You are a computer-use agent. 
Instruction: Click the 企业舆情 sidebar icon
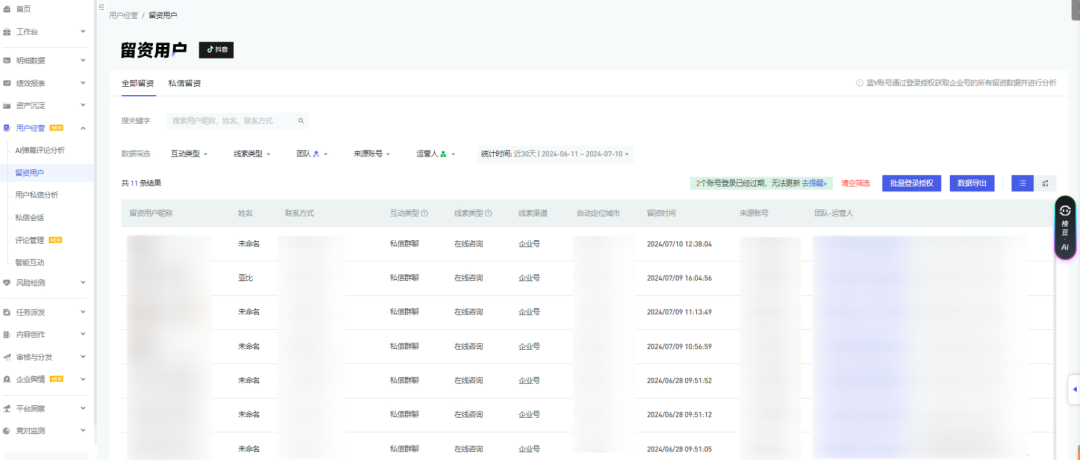(x=7, y=379)
